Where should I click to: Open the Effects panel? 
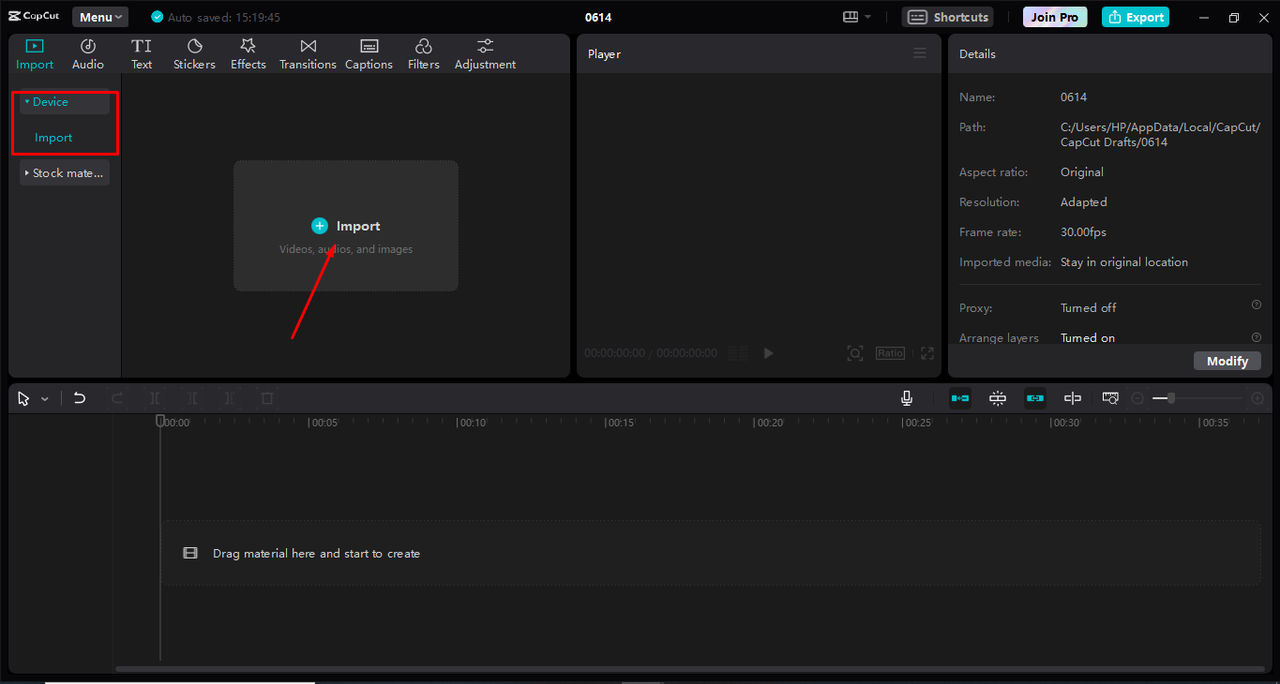point(248,54)
